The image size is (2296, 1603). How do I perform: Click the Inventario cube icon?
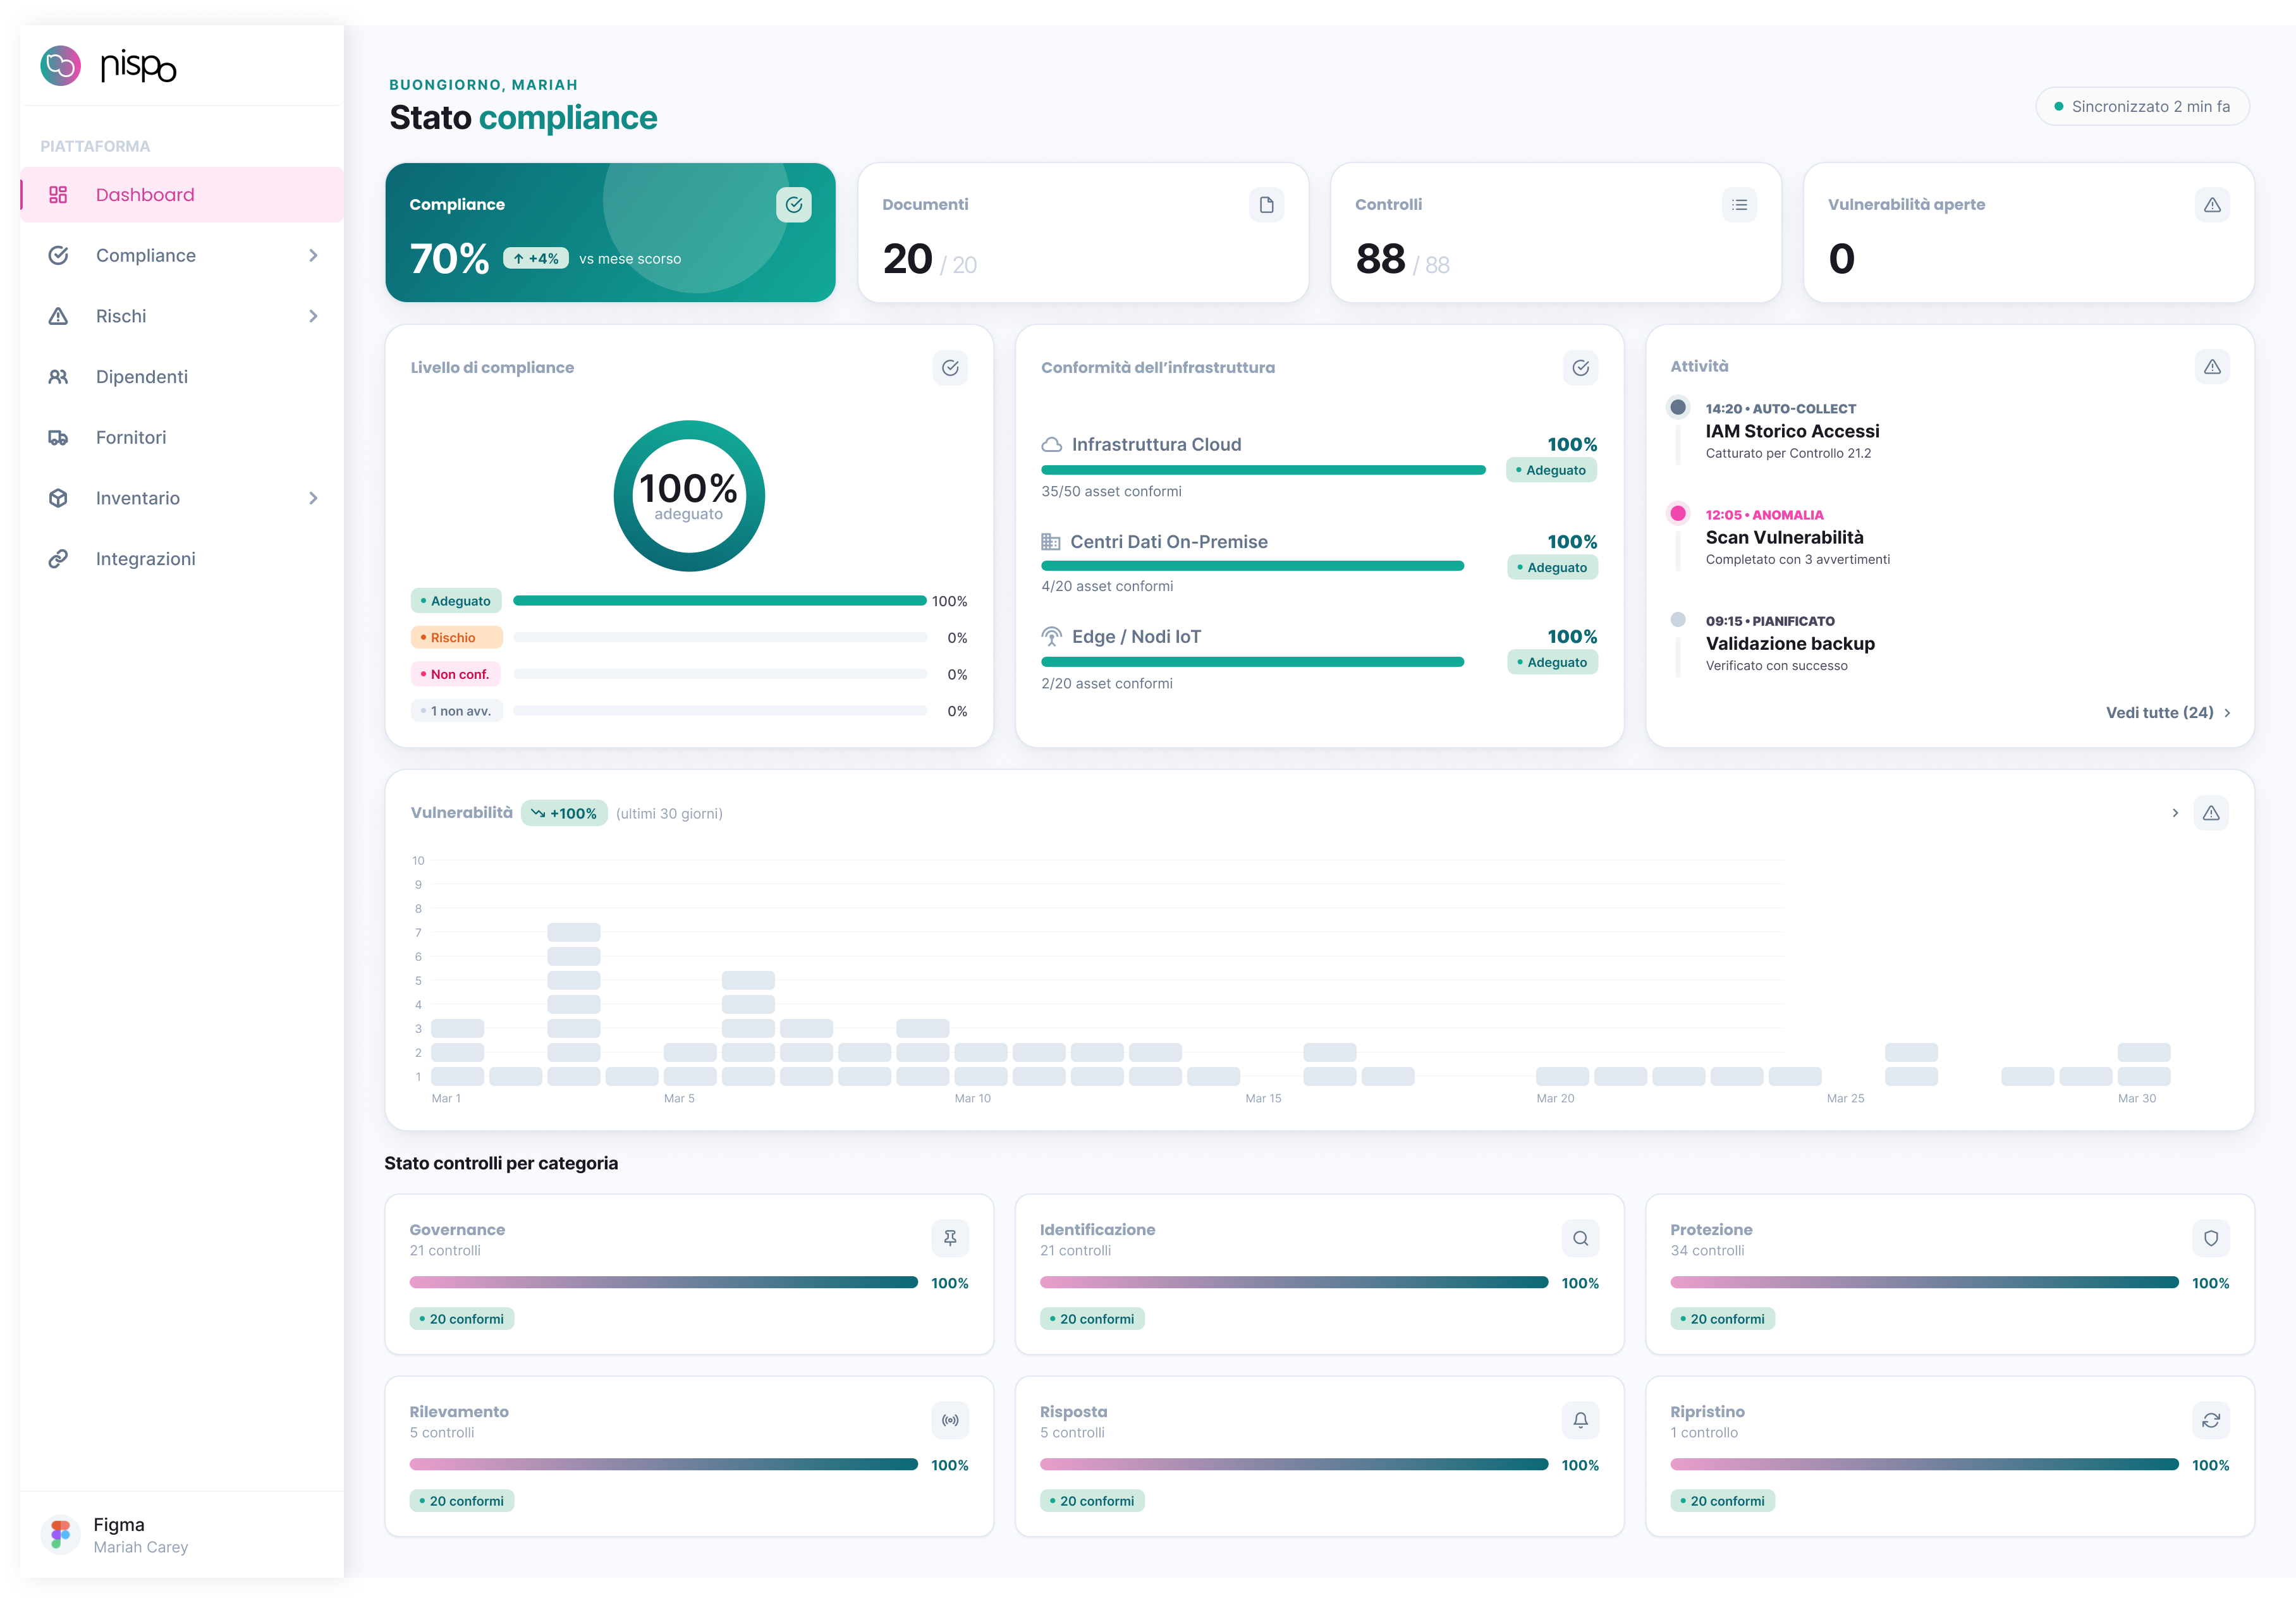tap(58, 498)
